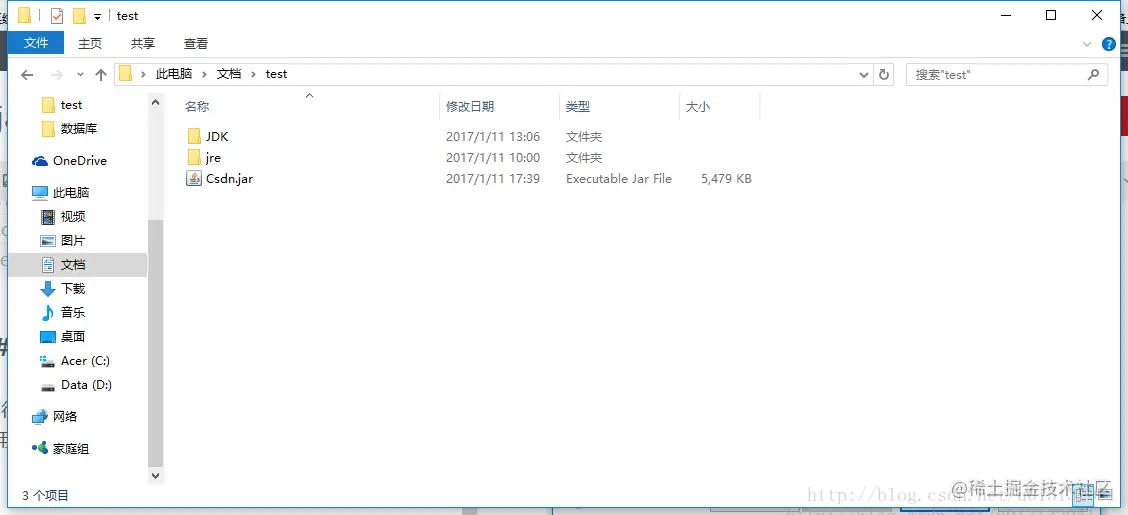Open OneDrive in the navigation pane
Screen dimensions: 1128x515
[80, 160]
